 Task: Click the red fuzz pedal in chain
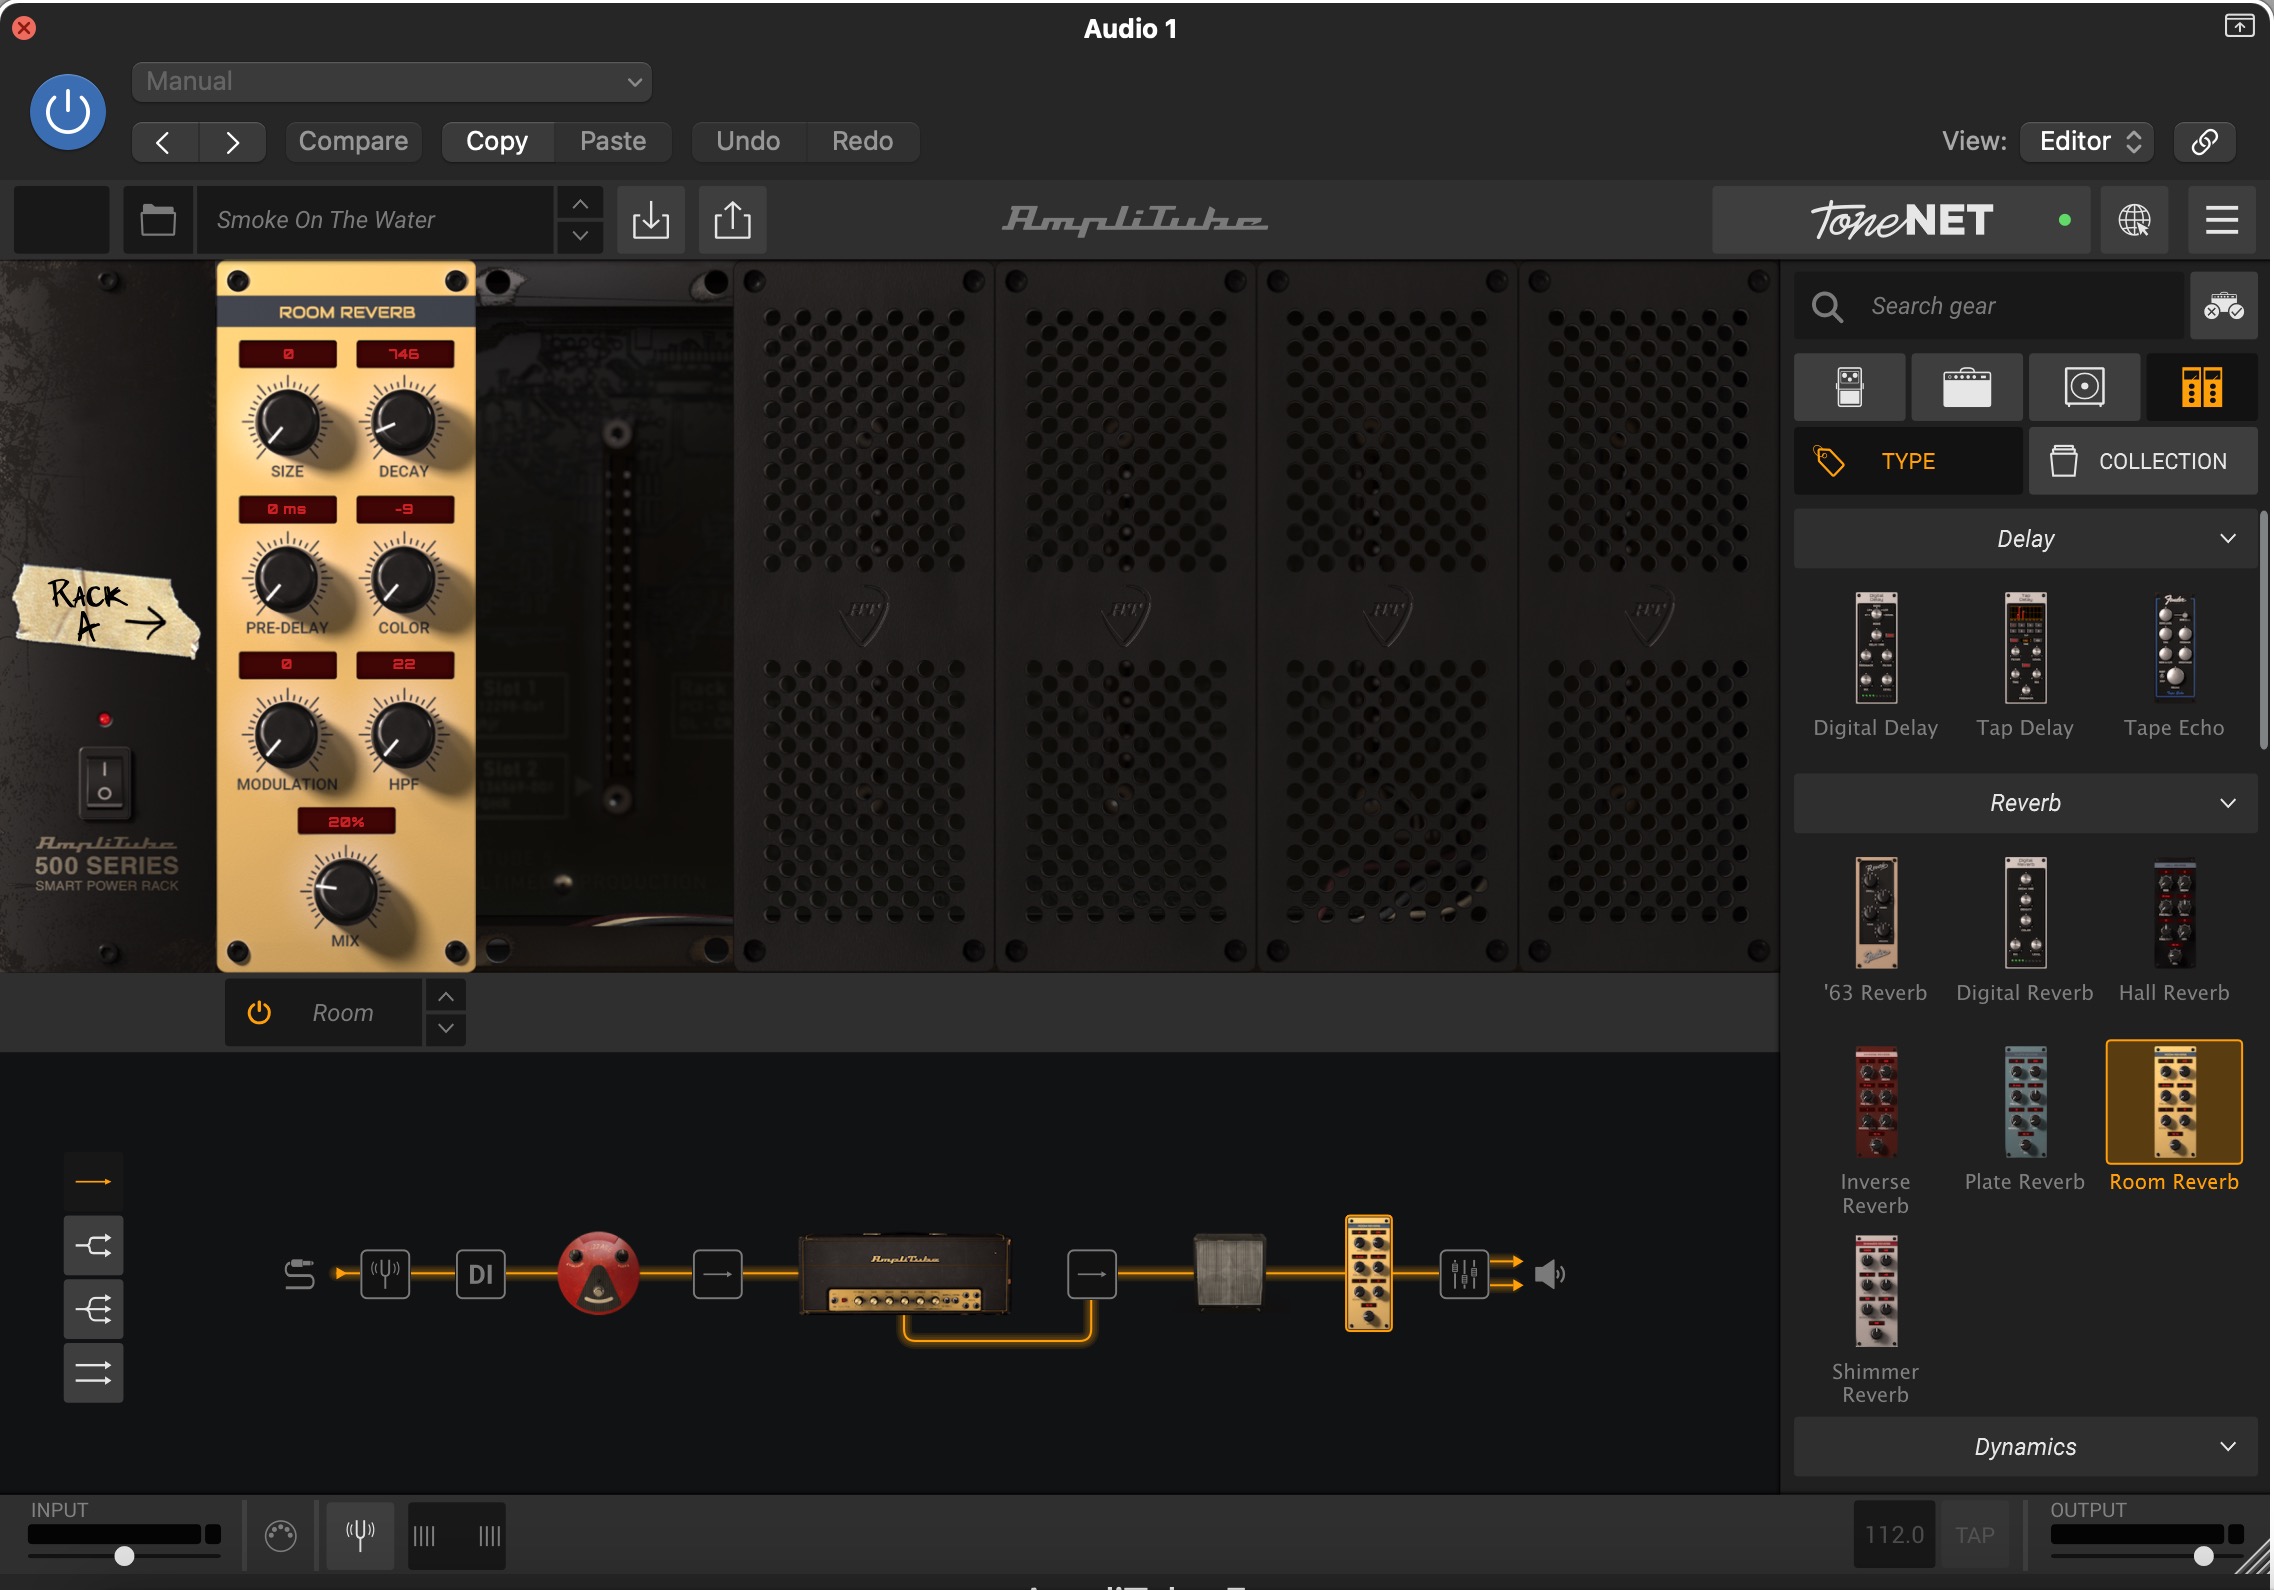[598, 1272]
